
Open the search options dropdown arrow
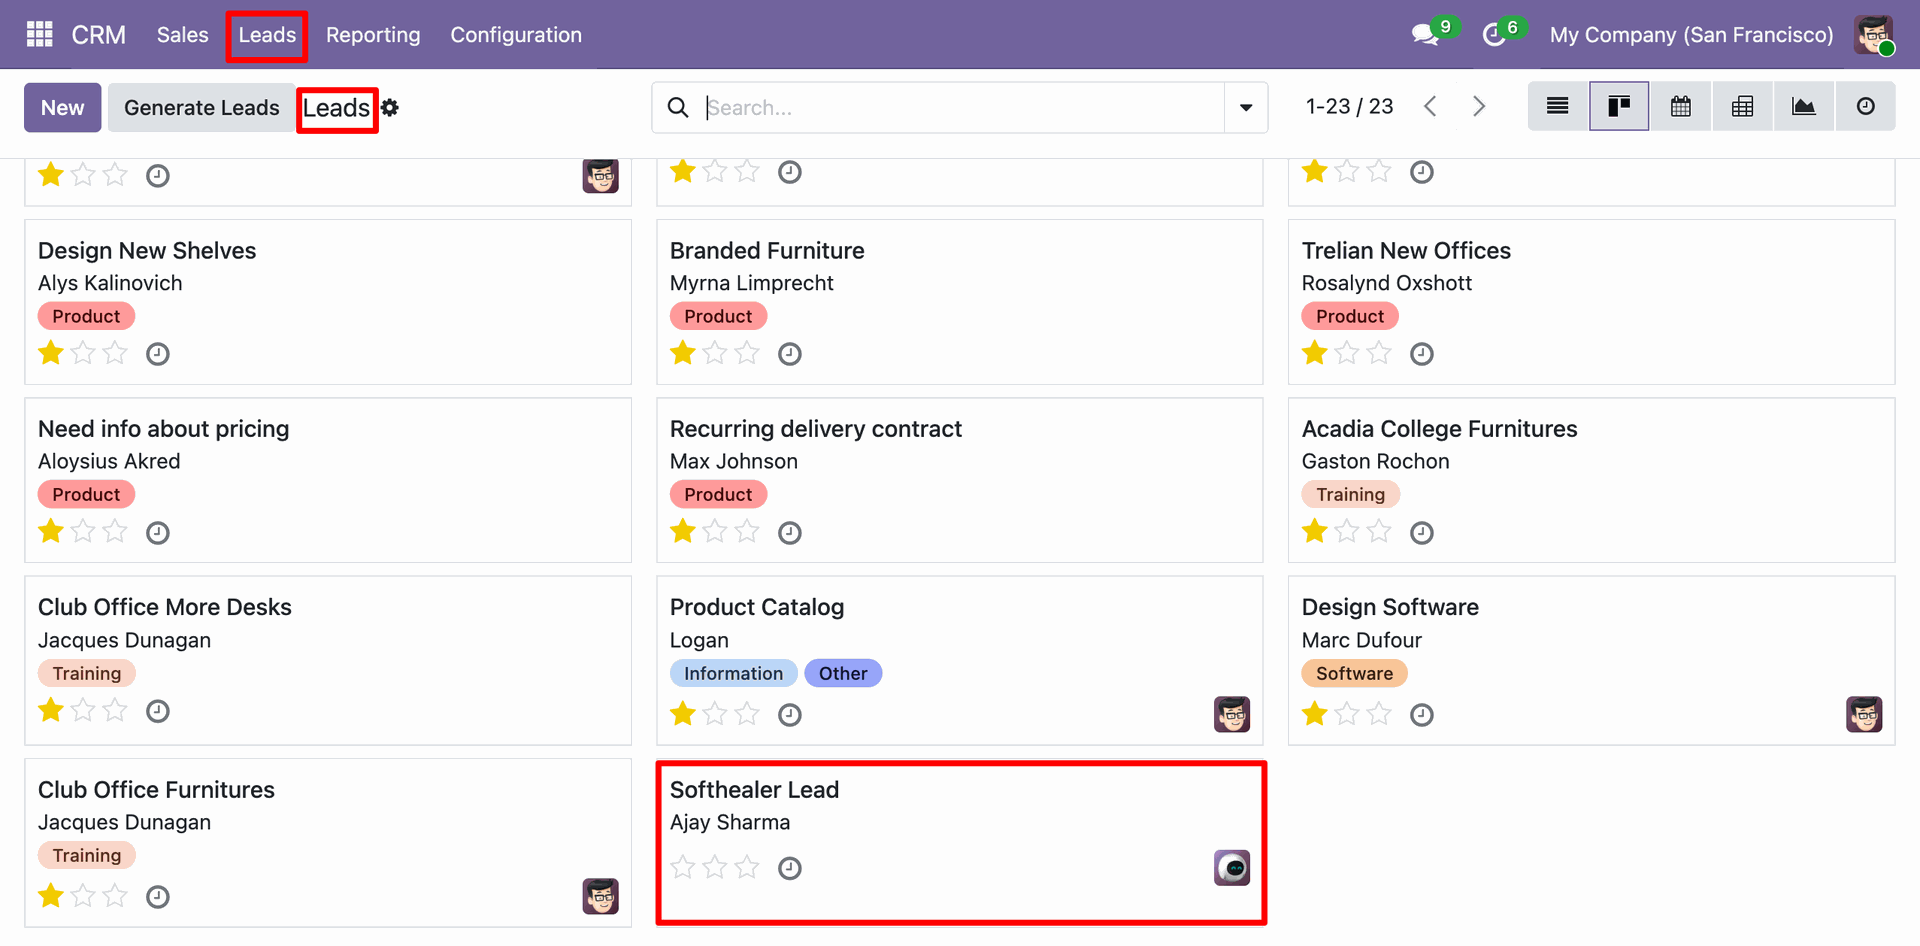(x=1246, y=108)
